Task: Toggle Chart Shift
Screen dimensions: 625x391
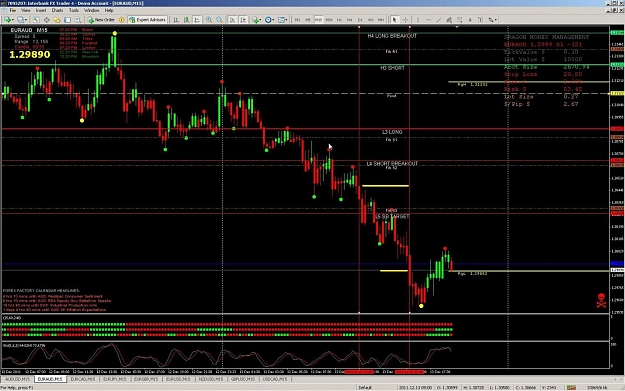Action: click(x=243, y=20)
